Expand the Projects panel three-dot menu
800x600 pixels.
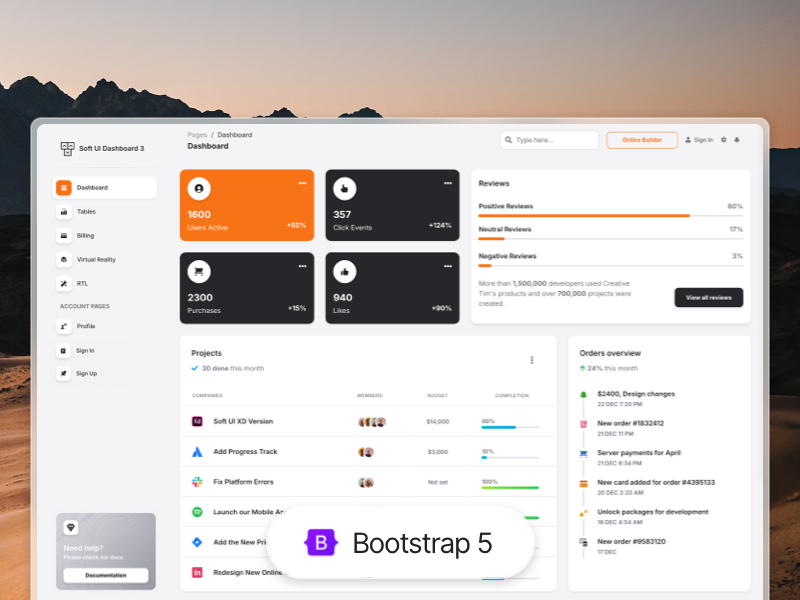532,359
